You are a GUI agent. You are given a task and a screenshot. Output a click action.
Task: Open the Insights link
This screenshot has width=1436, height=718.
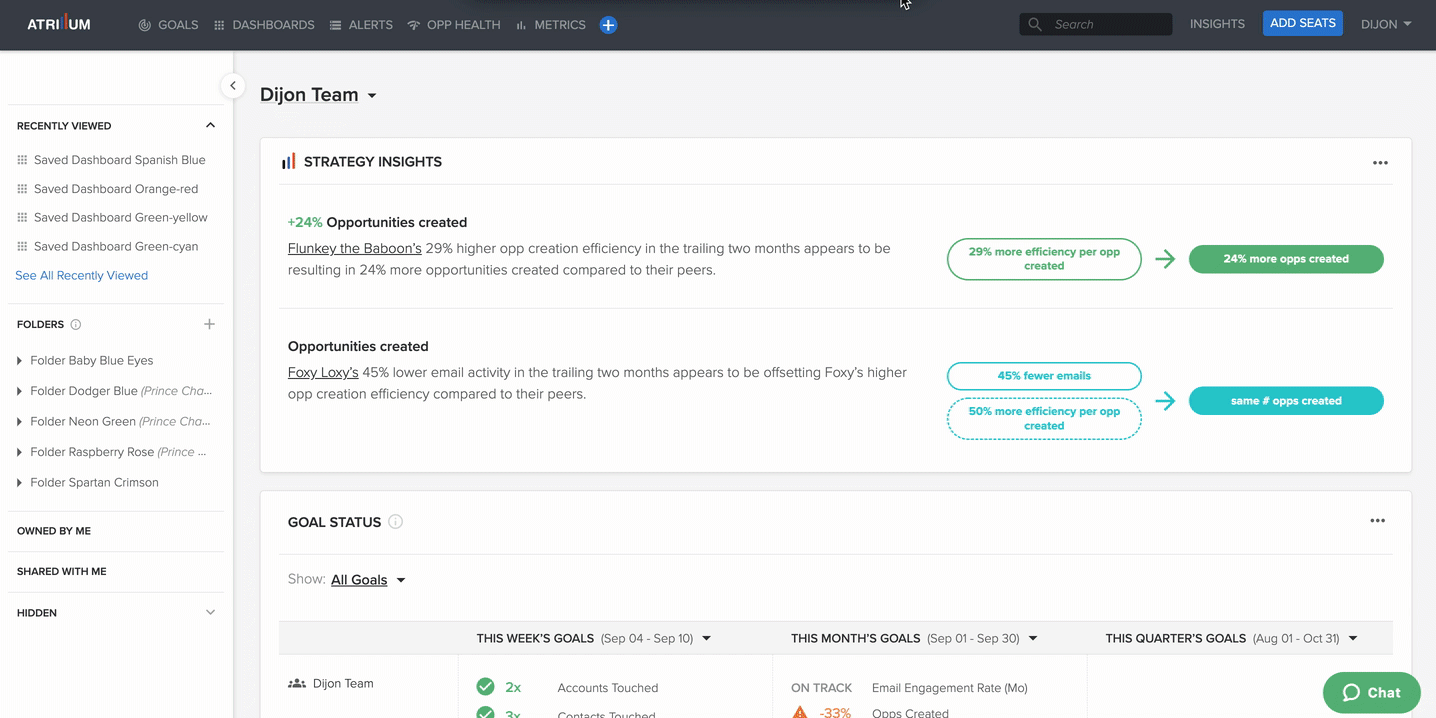click(x=1217, y=24)
